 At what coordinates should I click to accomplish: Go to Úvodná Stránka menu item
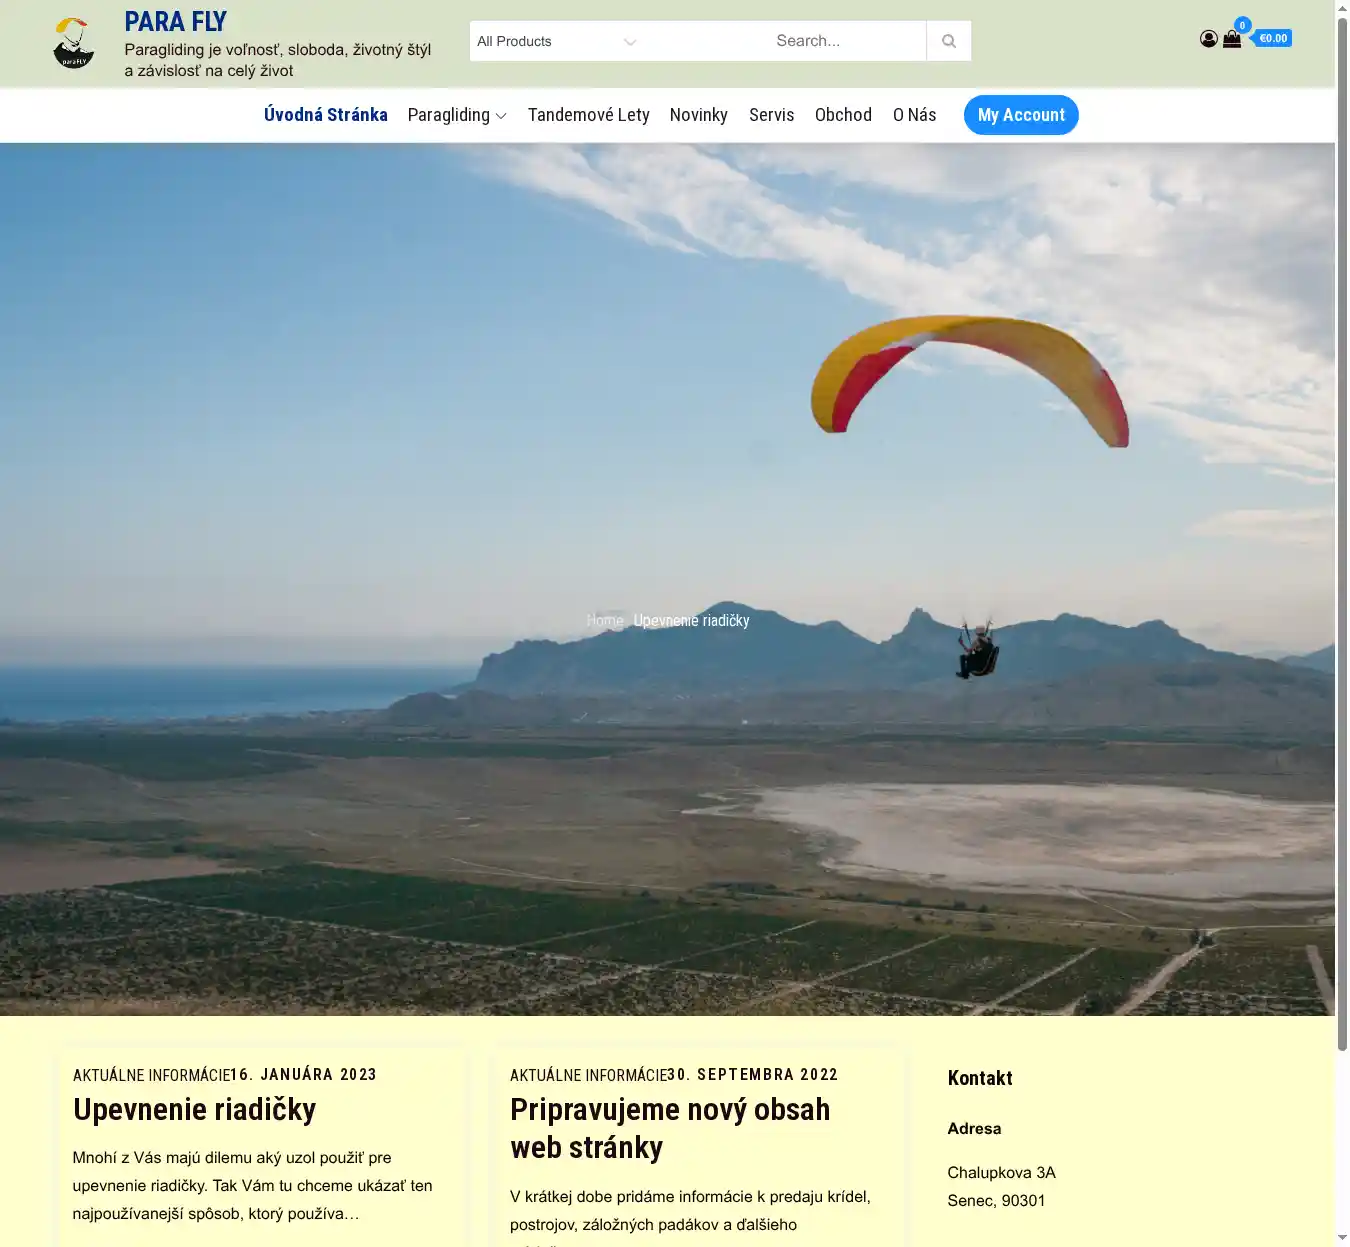325,115
